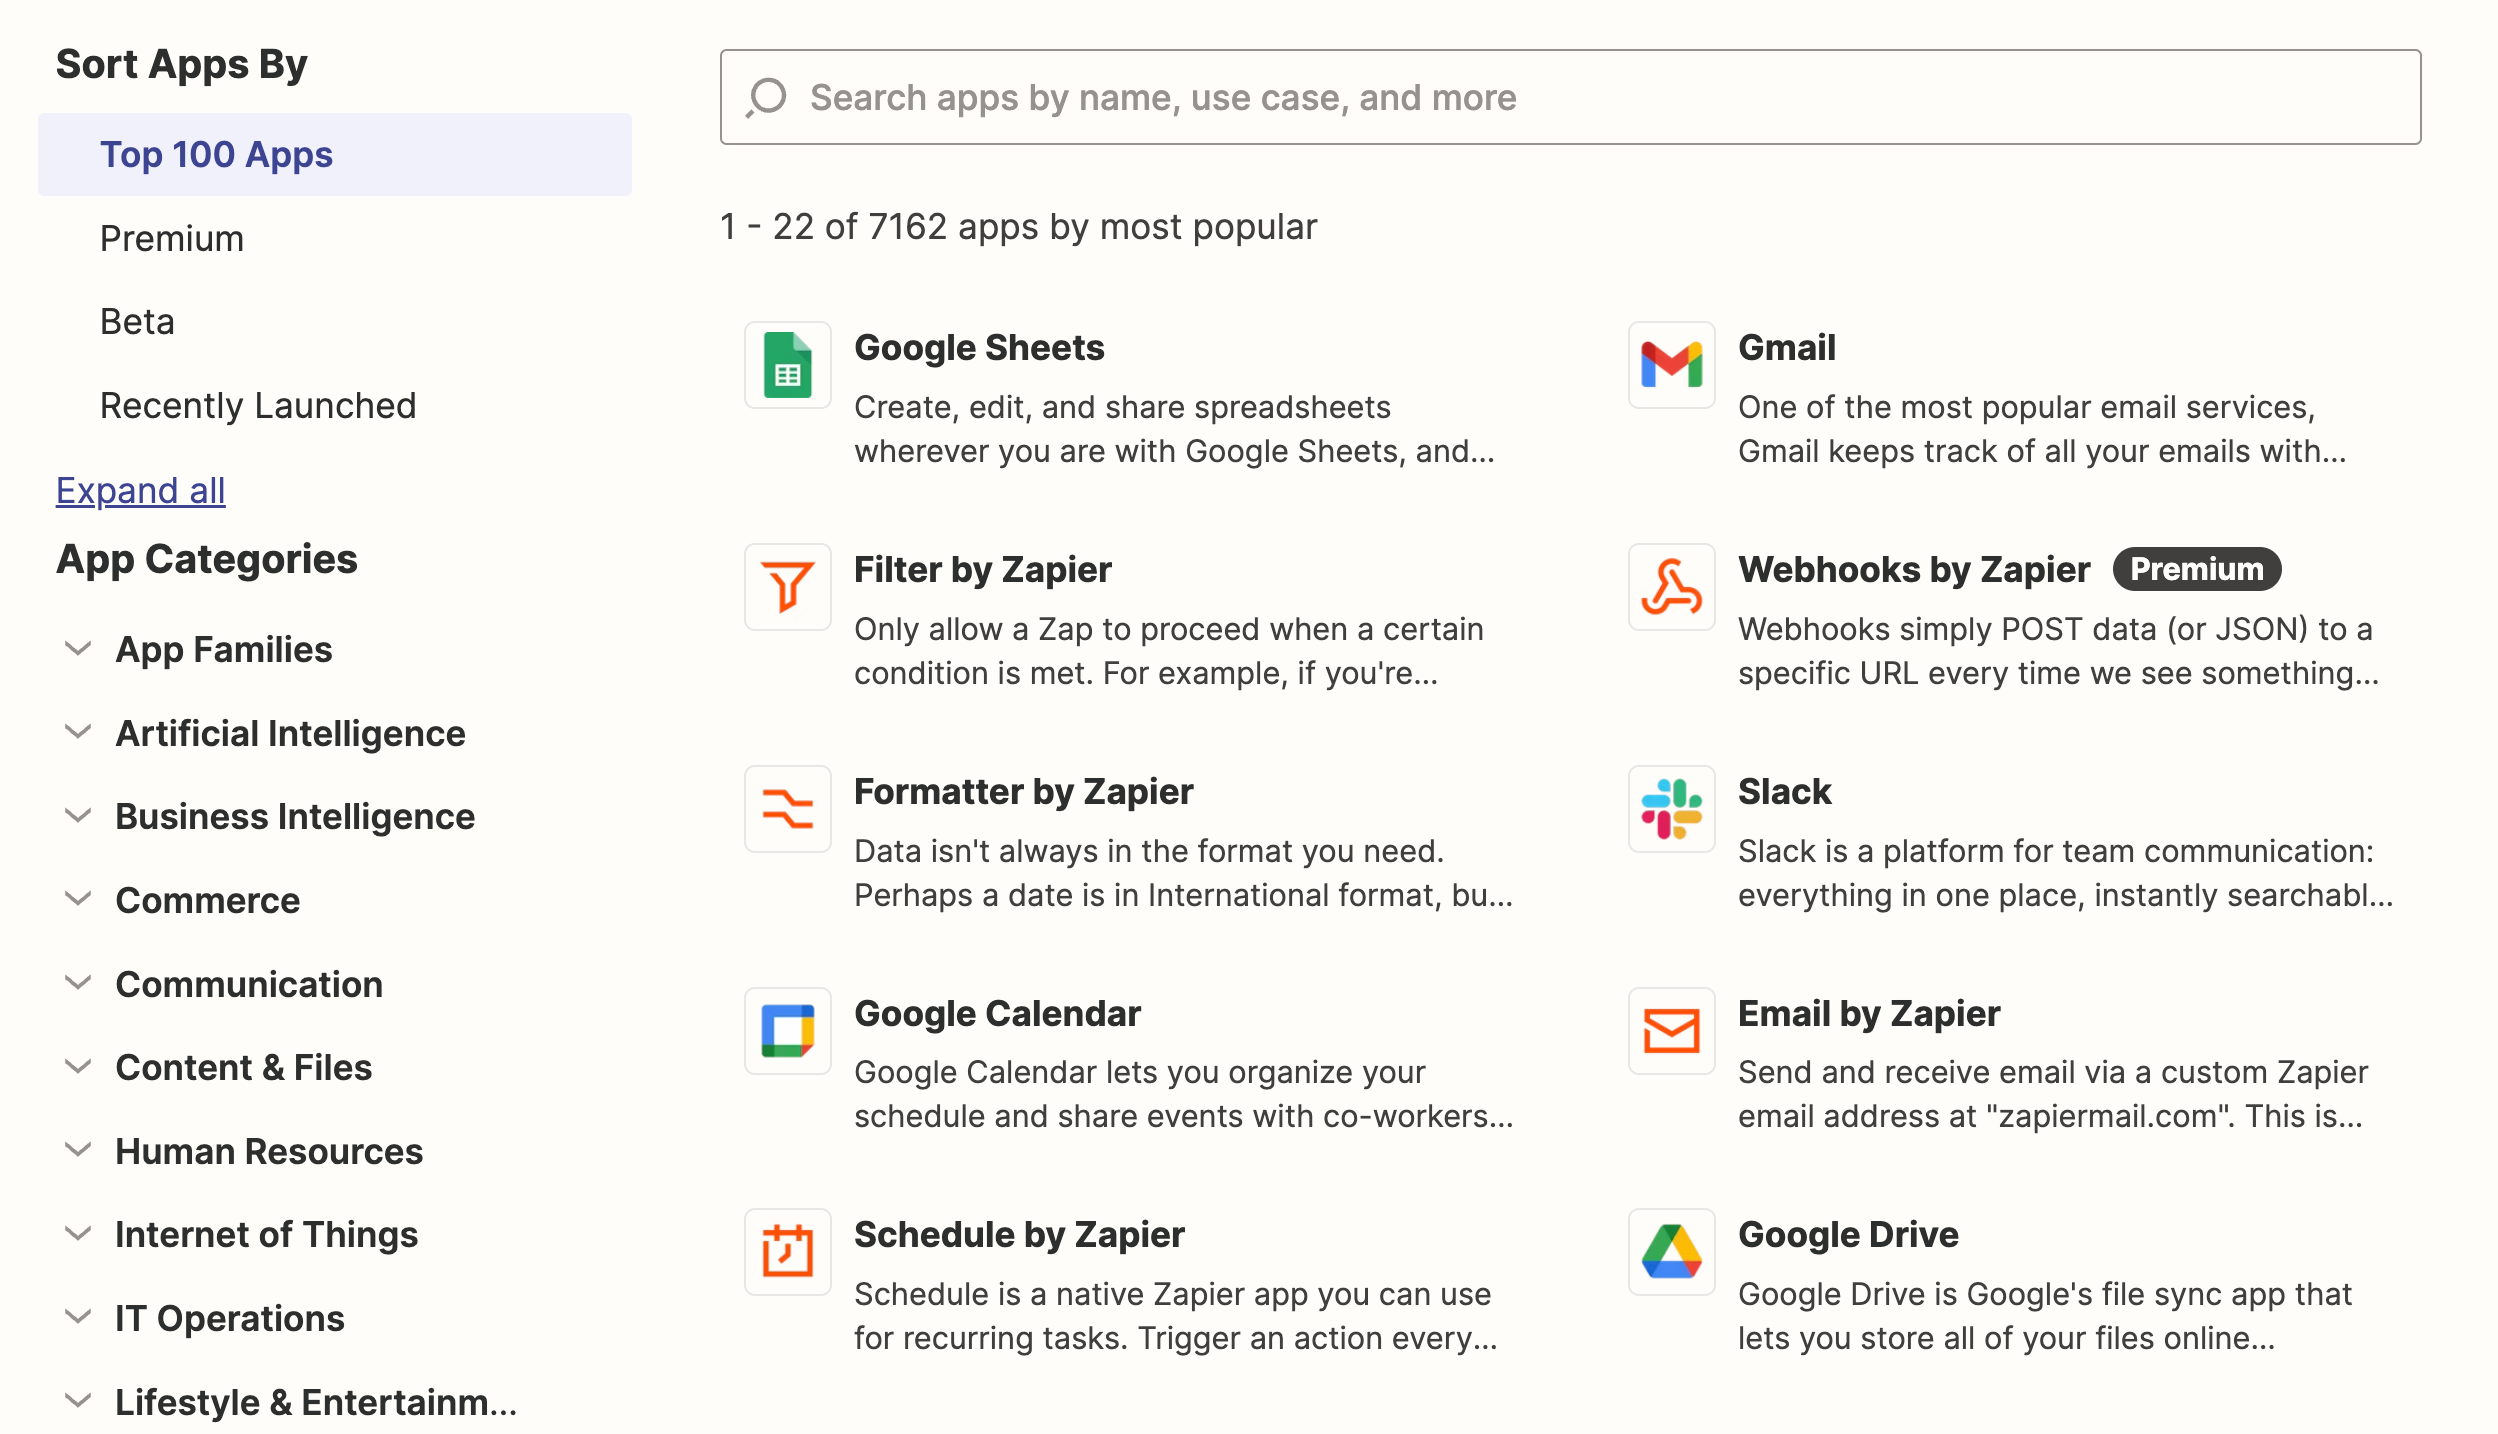Click the Filter by Zapier funnel icon
The height and width of the screenshot is (1434, 2498).
coord(787,587)
